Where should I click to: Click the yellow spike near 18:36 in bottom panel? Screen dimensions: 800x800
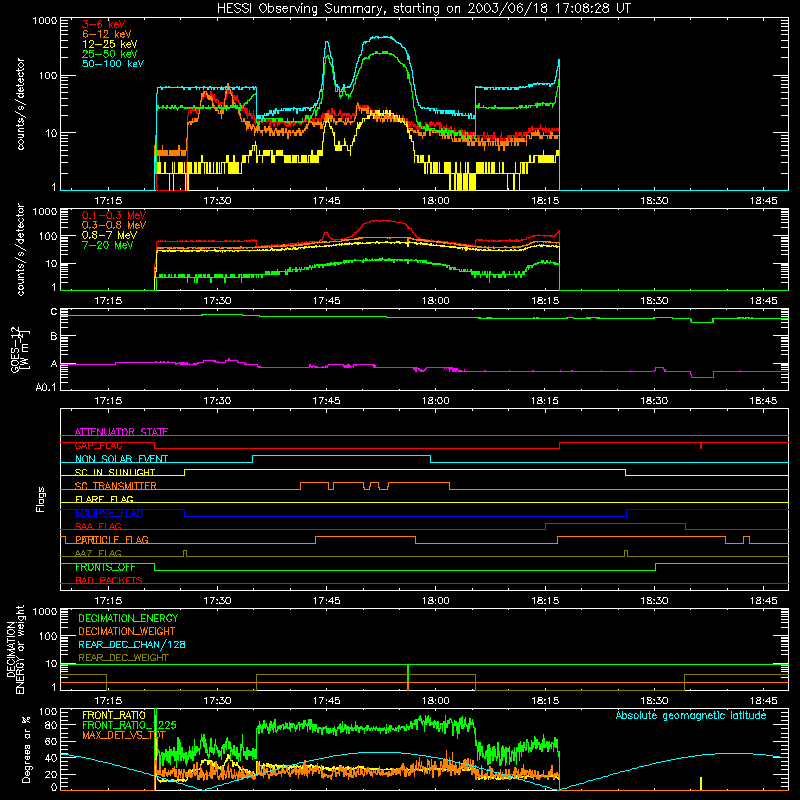tap(701, 784)
